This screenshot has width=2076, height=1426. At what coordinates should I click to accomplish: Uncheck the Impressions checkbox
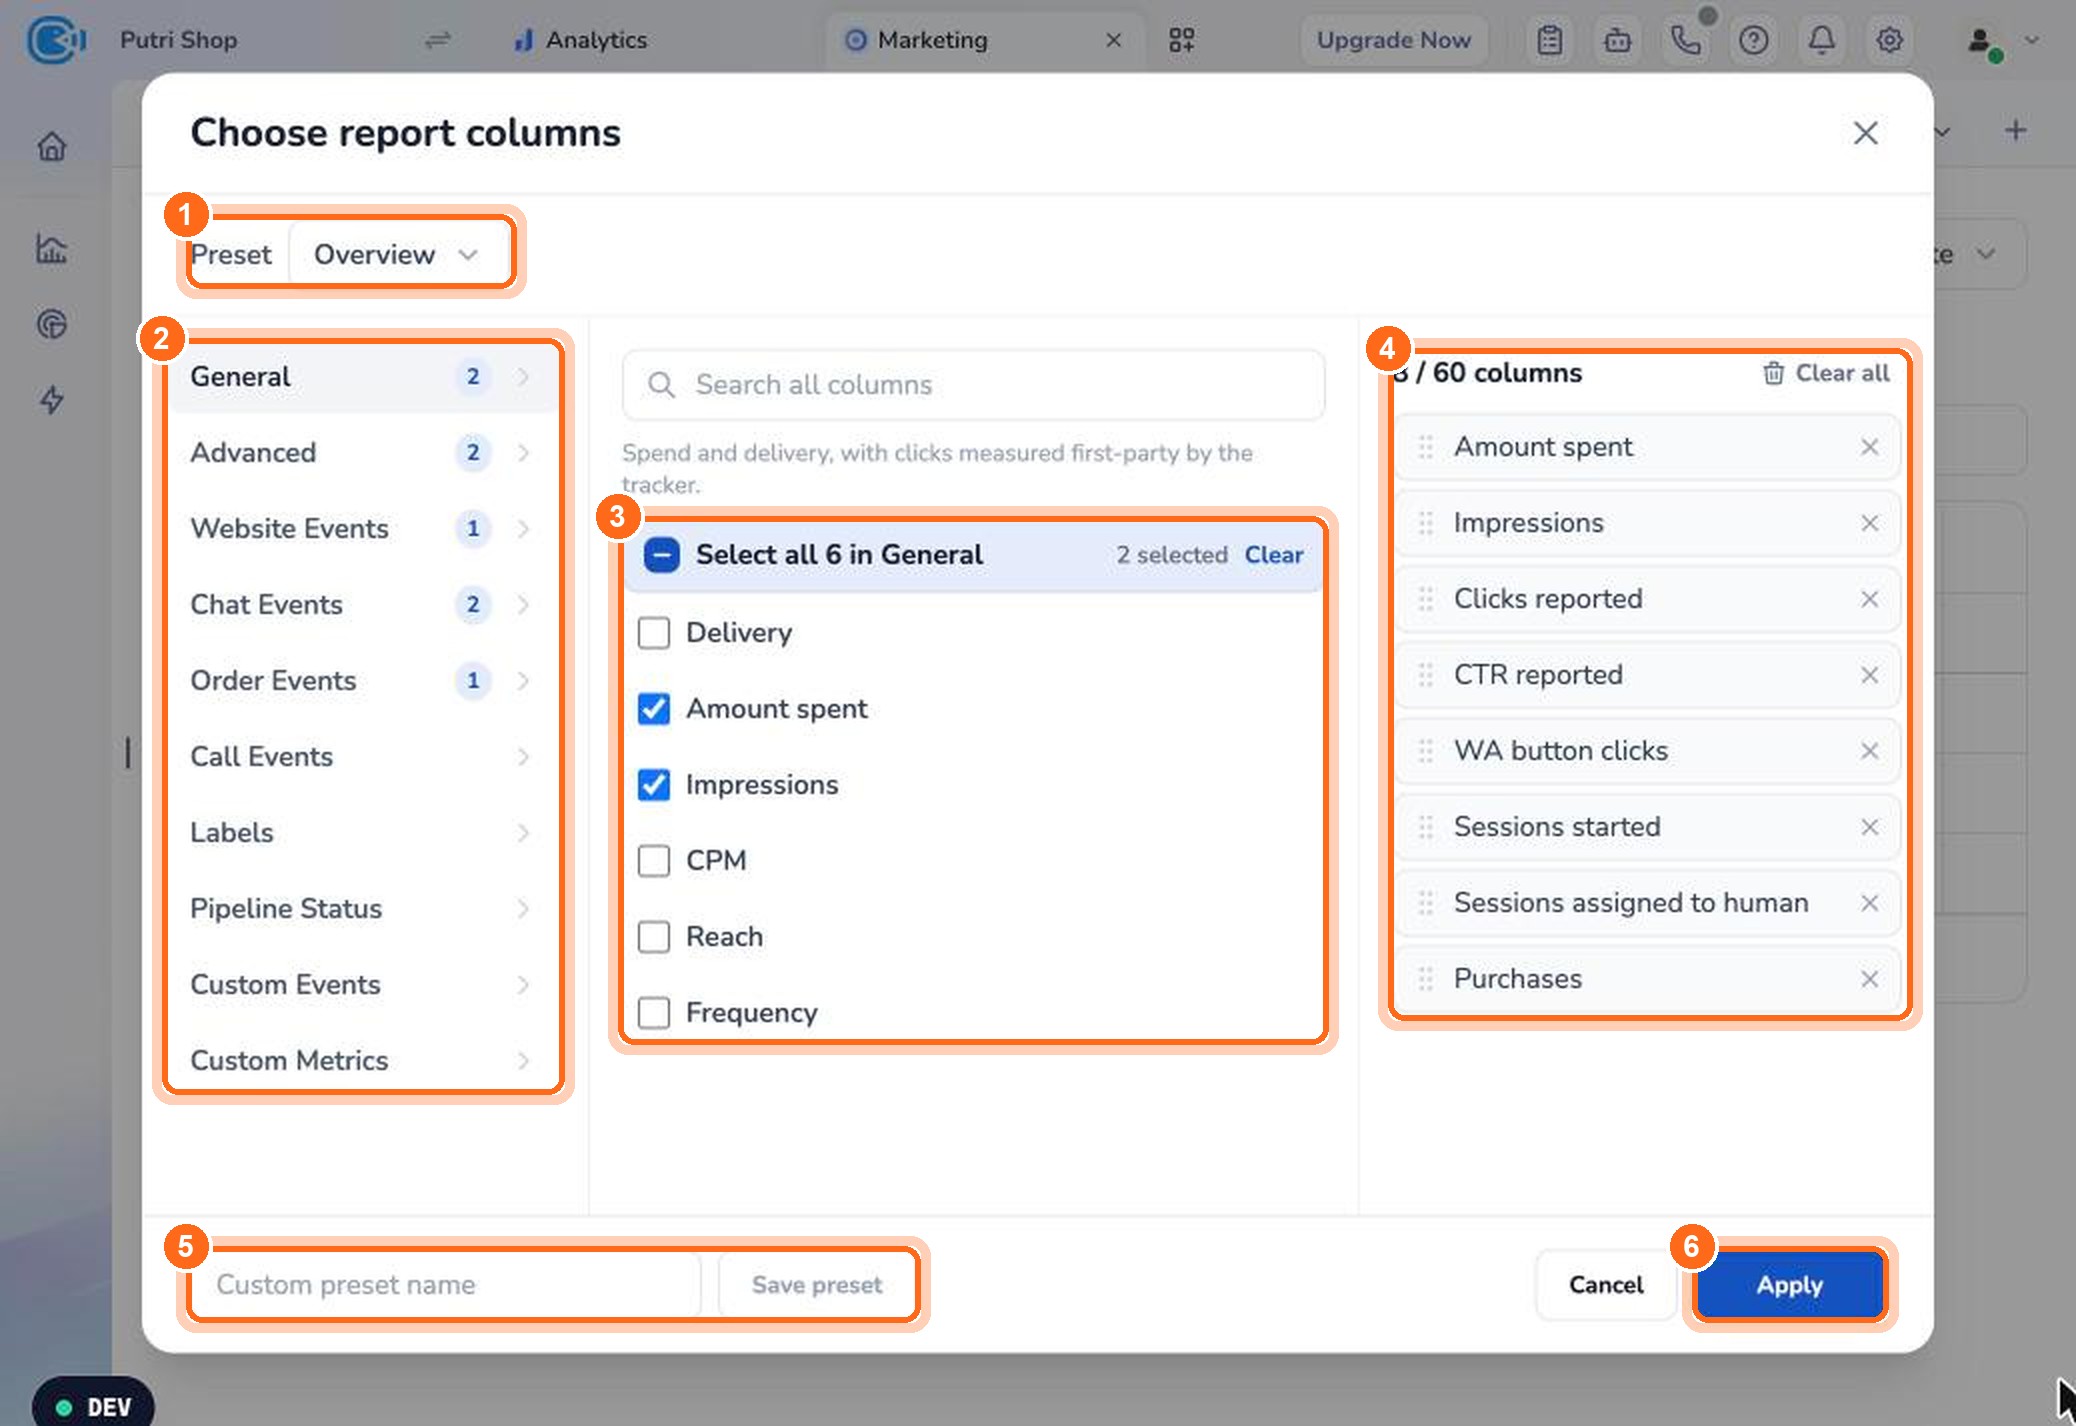click(x=654, y=785)
